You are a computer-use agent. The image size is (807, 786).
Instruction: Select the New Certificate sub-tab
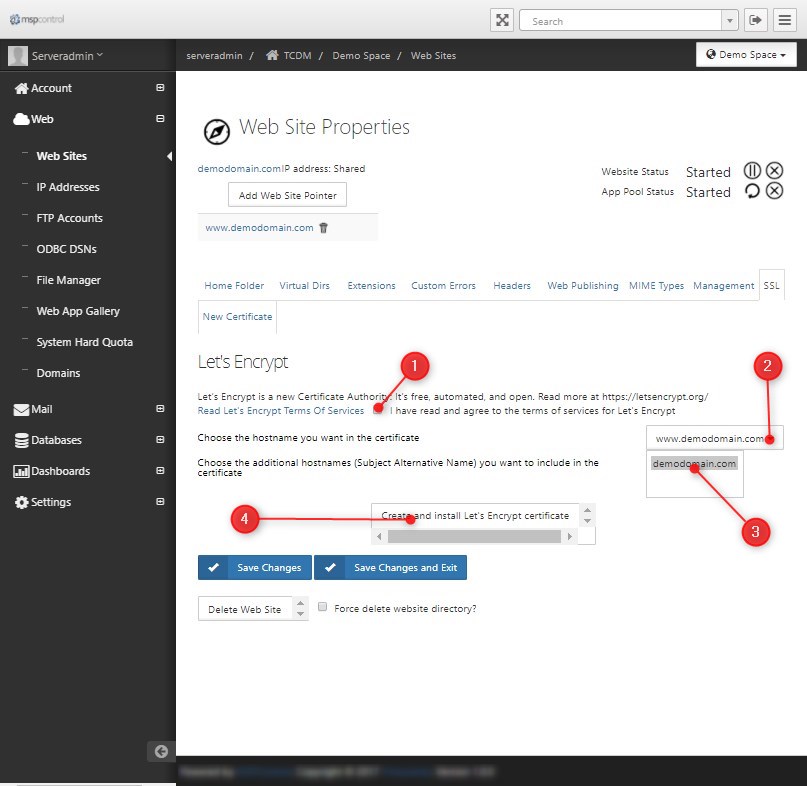237,317
